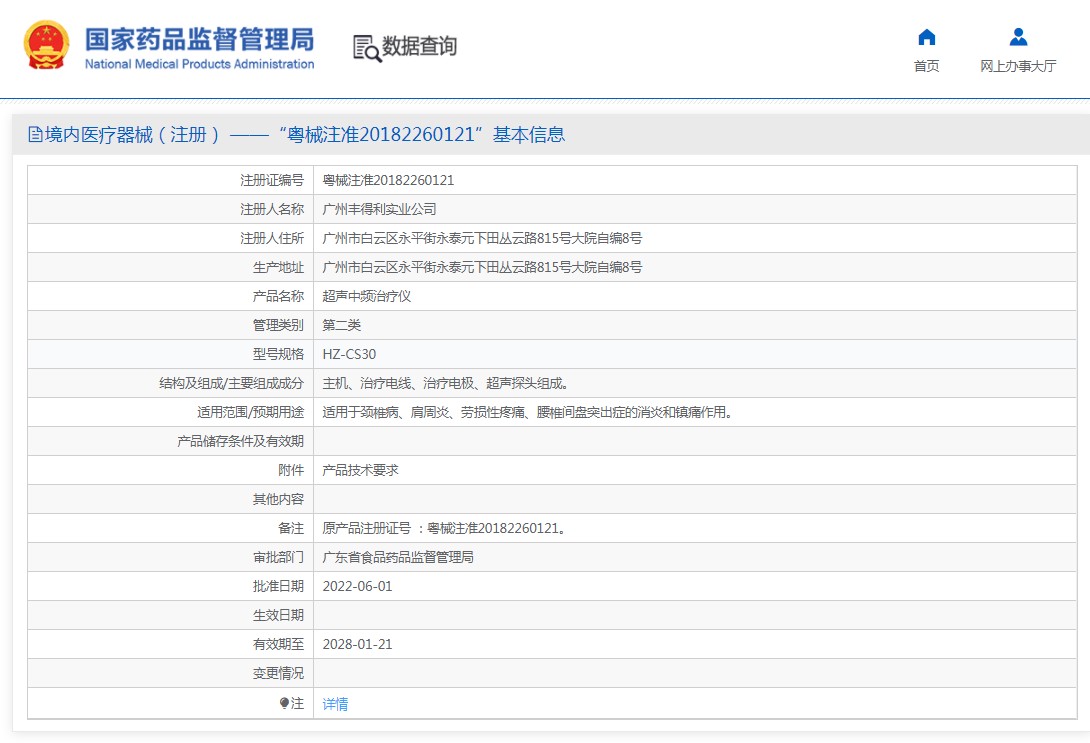Click the bulb icon beside 注
Viewport: 1090px width, 743px height.
pyautogui.click(x=284, y=703)
